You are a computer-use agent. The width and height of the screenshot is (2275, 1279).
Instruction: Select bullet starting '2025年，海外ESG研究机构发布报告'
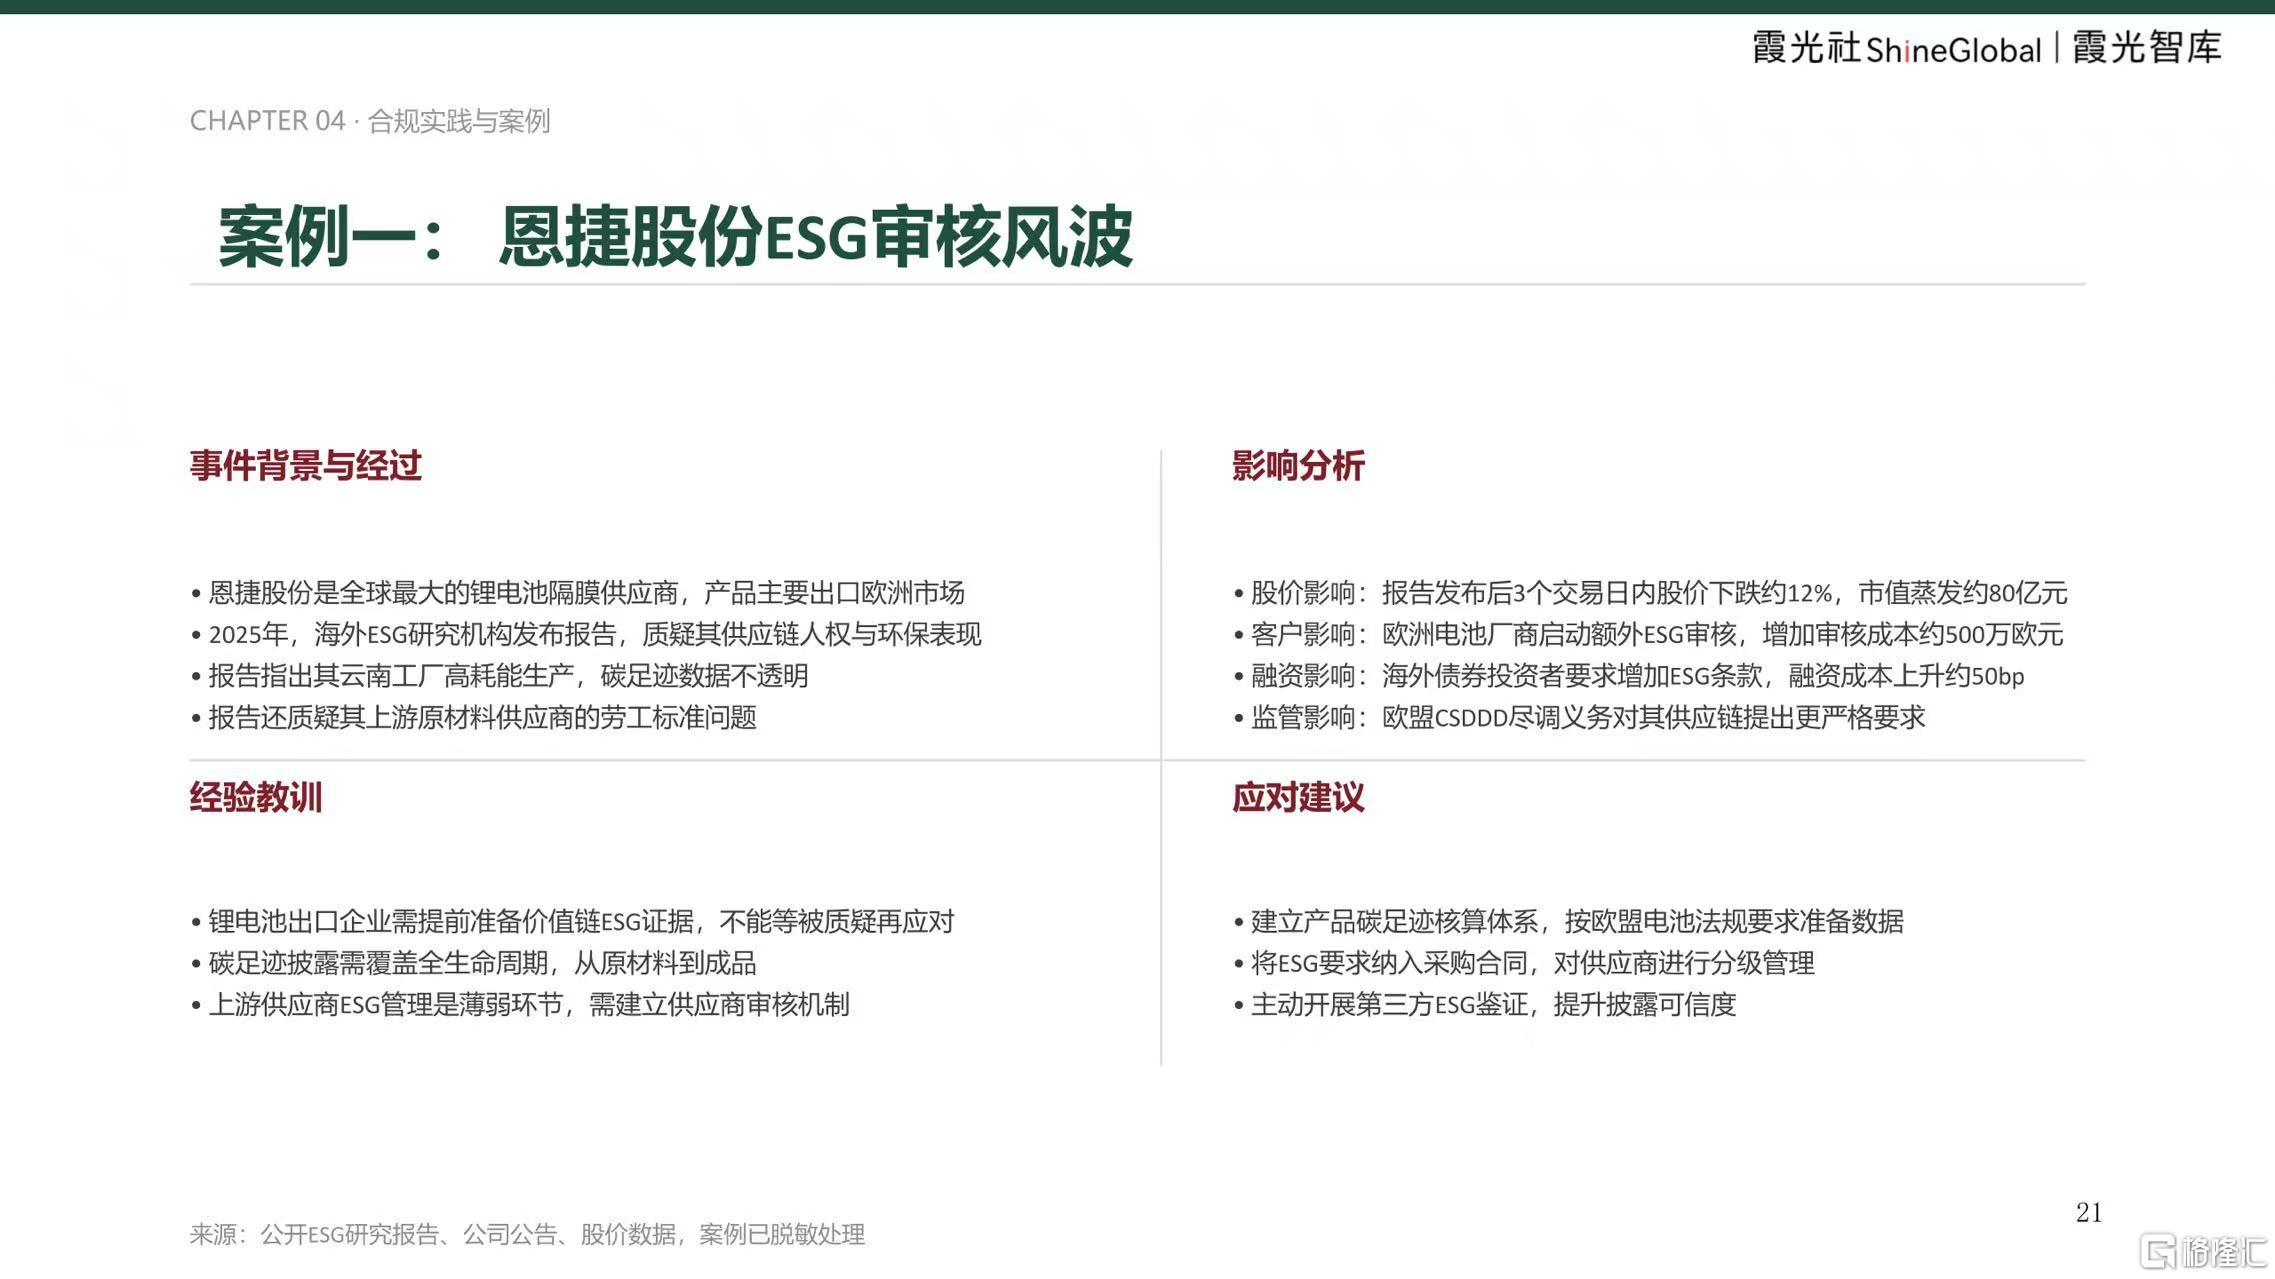tap(586, 634)
